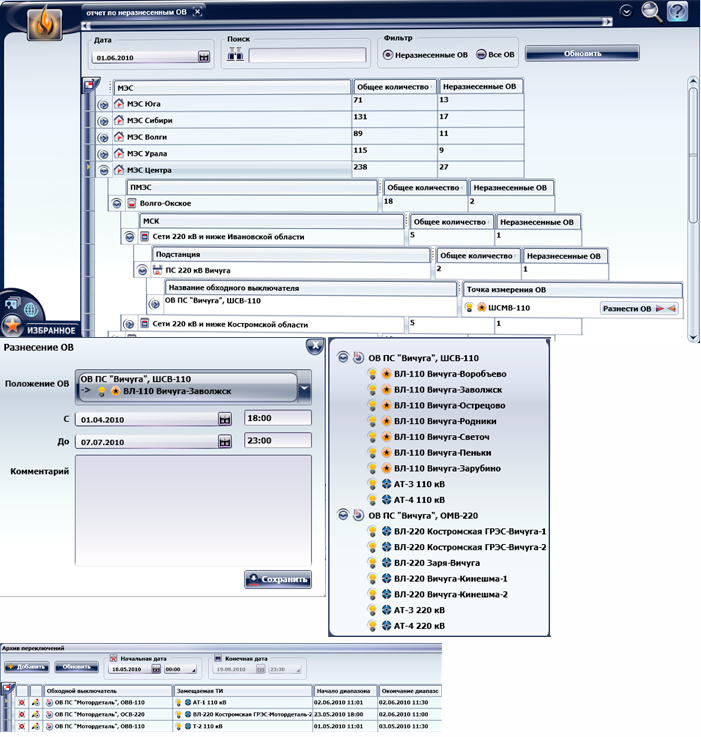
Task: Click calendar icon next to 01.04.2010
Action: tap(225, 419)
